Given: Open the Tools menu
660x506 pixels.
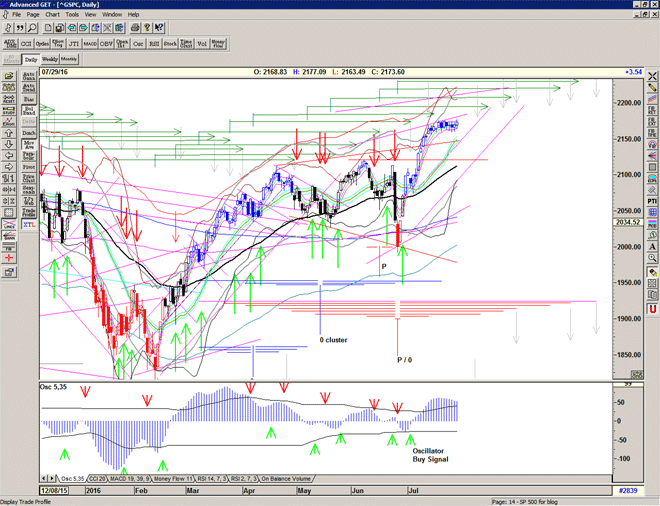Looking at the screenshot, I should click(x=72, y=15).
